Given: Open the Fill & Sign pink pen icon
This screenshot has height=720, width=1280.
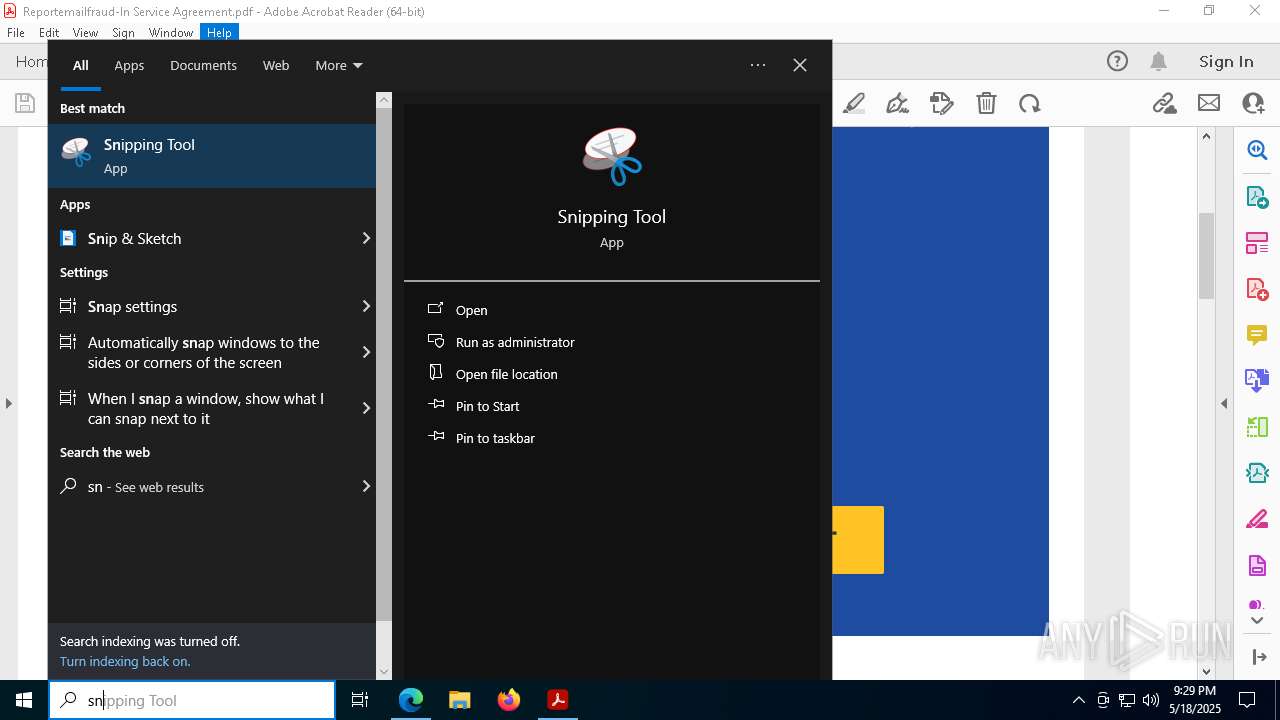Looking at the screenshot, I should pyautogui.click(x=1257, y=519).
